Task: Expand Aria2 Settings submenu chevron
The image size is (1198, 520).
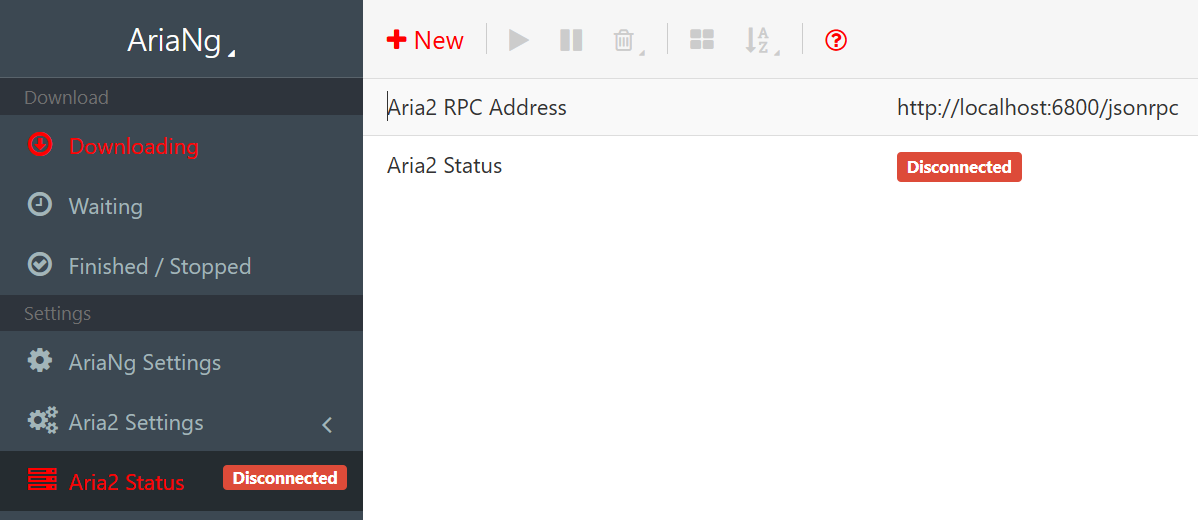Action: click(x=327, y=425)
